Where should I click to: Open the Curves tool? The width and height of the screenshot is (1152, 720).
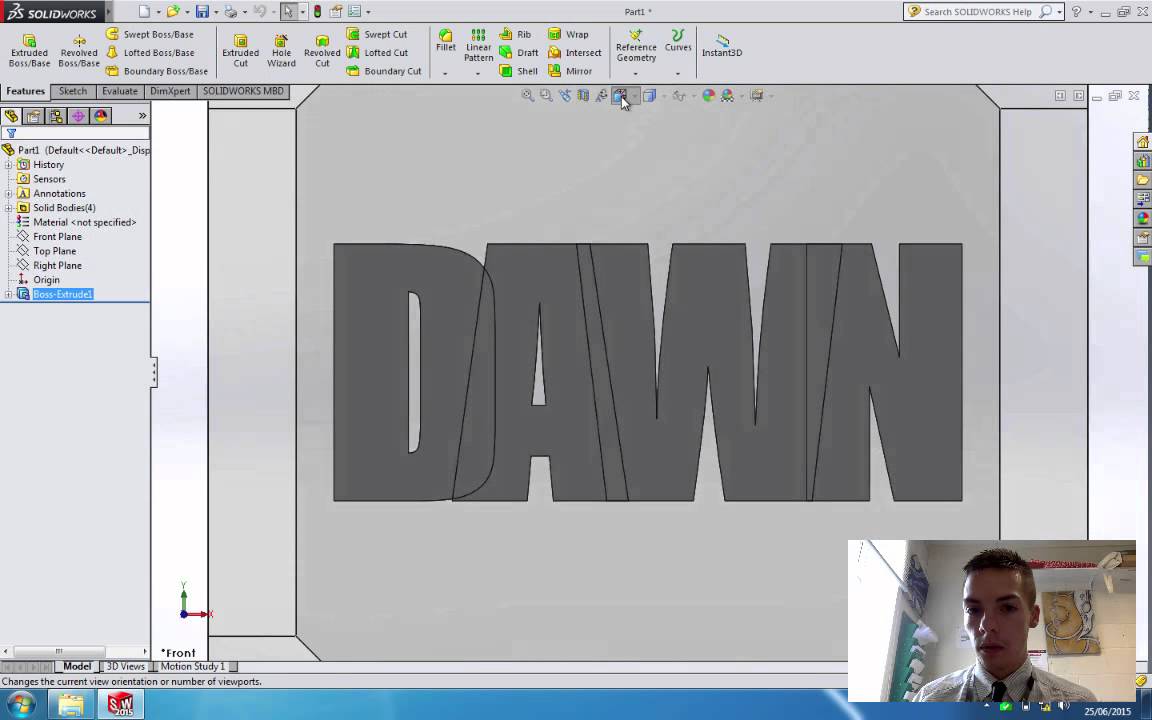pyautogui.click(x=677, y=40)
